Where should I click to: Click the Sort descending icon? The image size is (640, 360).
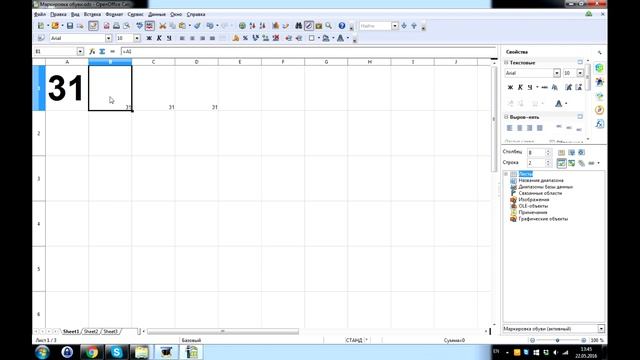(262, 26)
